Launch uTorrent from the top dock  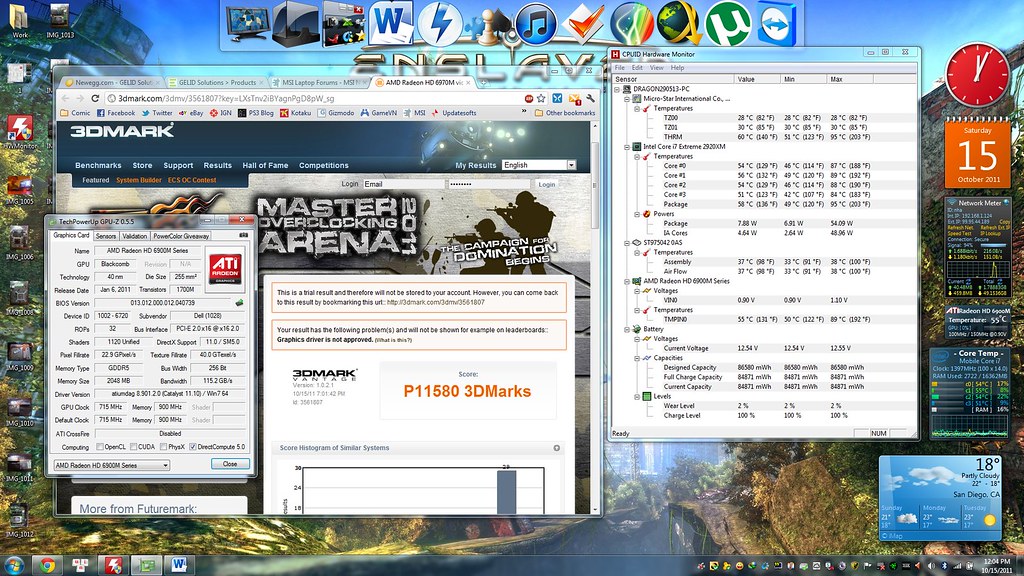click(x=728, y=24)
